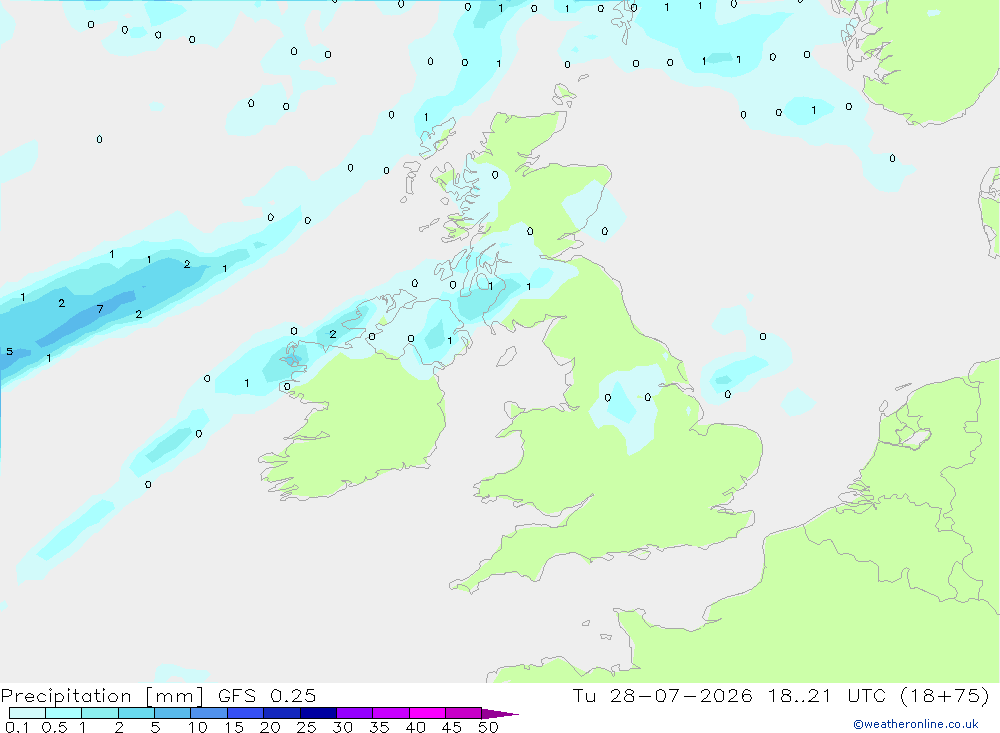Click the legend label "50"
This screenshot has height=733, width=1000.
(488, 727)
